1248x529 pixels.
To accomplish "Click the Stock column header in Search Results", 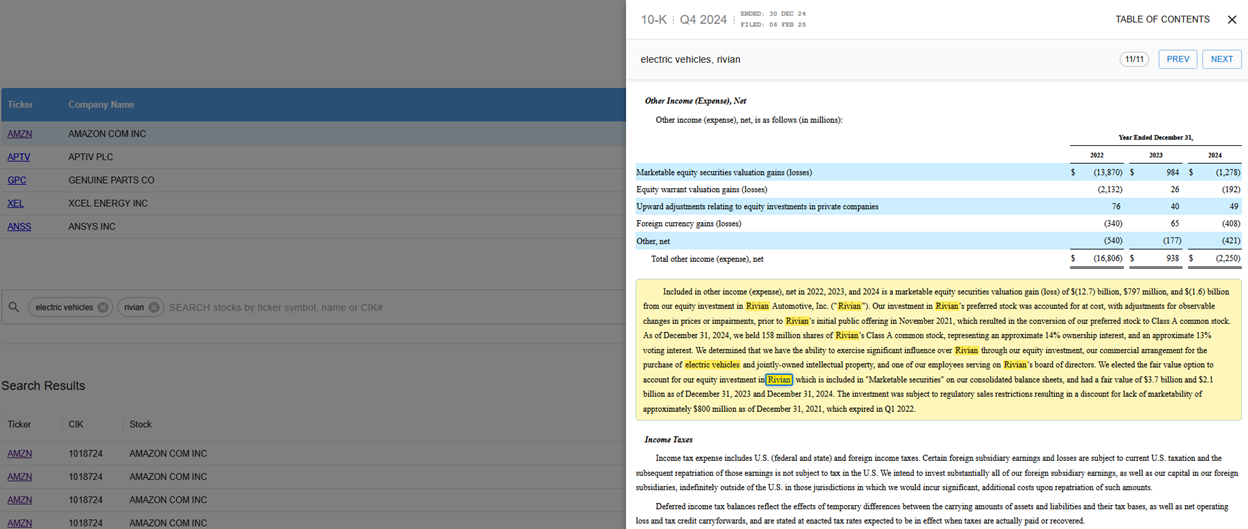I will pos(140,424).
